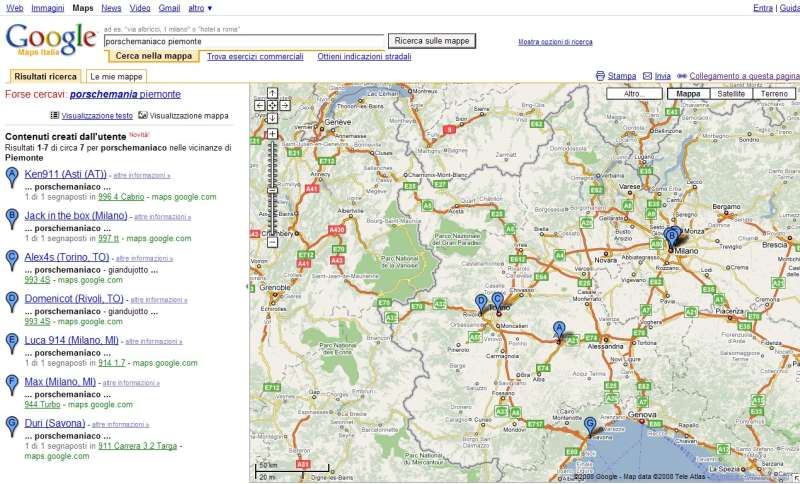Viewport: 800px width, 484px height.
Task: Zoom in with the plus button
Action: tap(272, 134)
